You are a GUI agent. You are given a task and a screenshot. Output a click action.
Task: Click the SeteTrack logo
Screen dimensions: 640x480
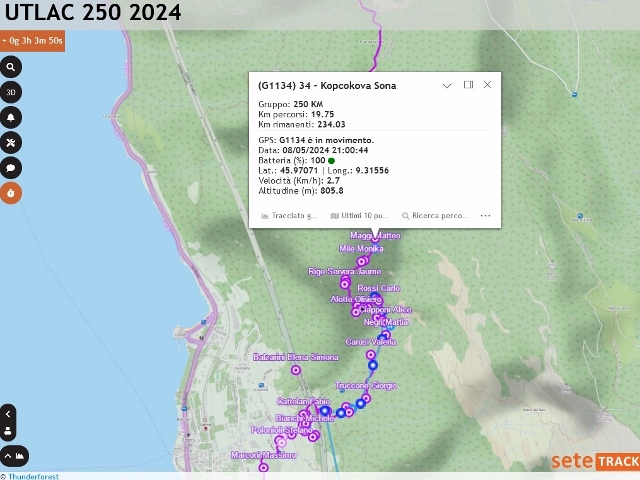click(596, 461)
